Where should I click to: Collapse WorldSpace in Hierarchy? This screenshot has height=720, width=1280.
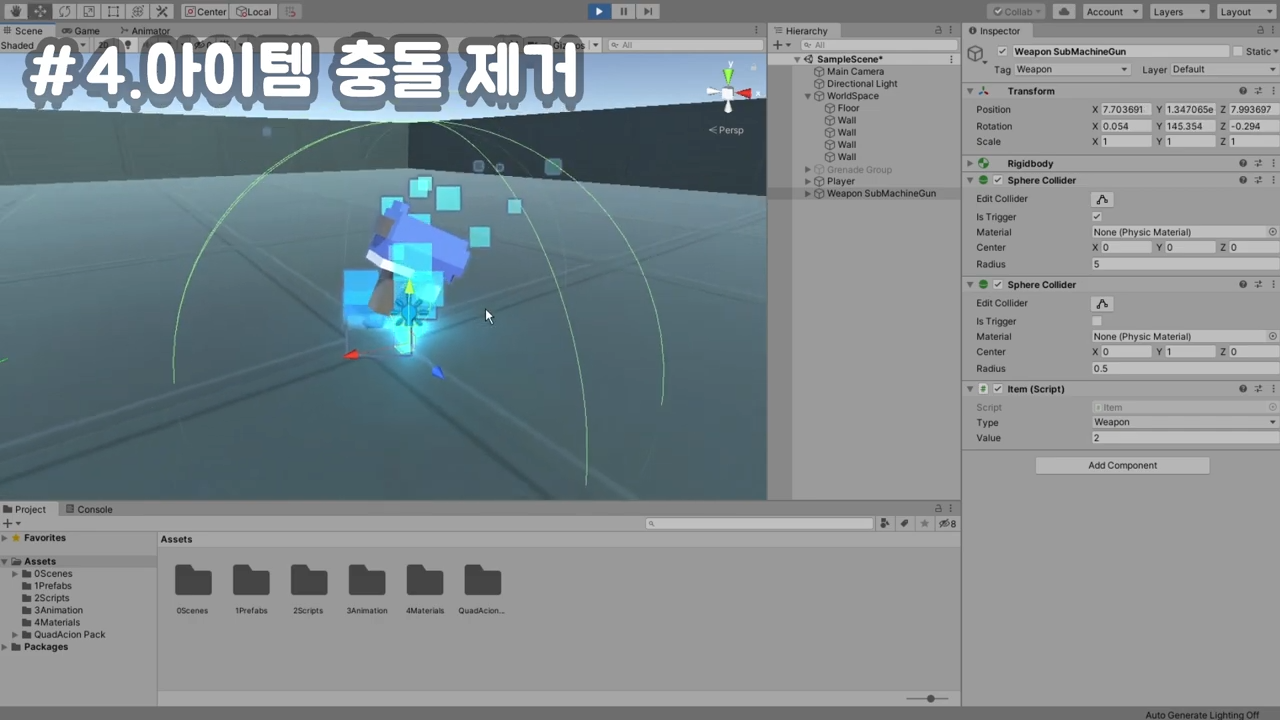point(808,96)
